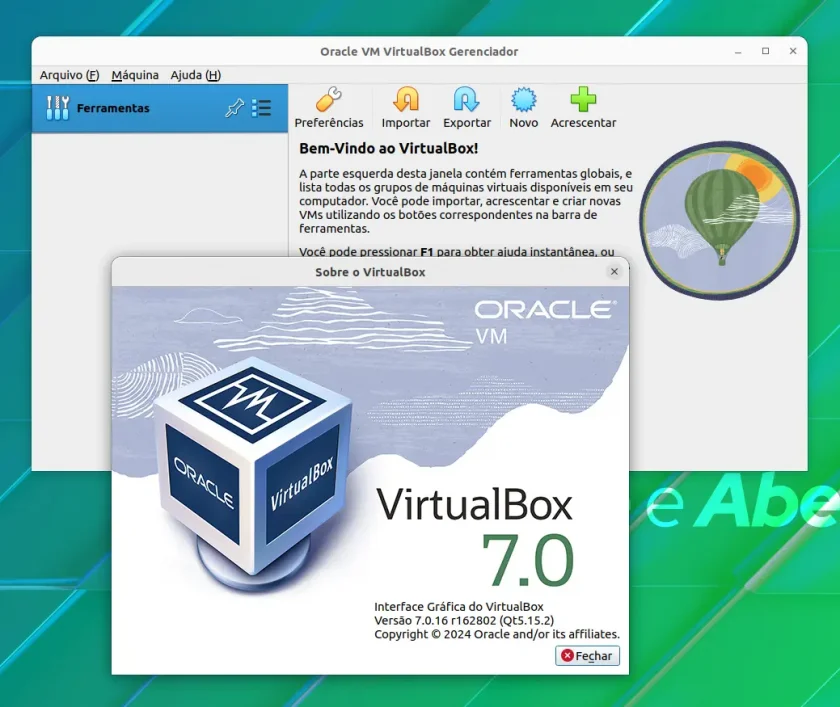Select the Ferramentas tools item
The width and height of the screenshot is (840, 707).
[160, 108]
